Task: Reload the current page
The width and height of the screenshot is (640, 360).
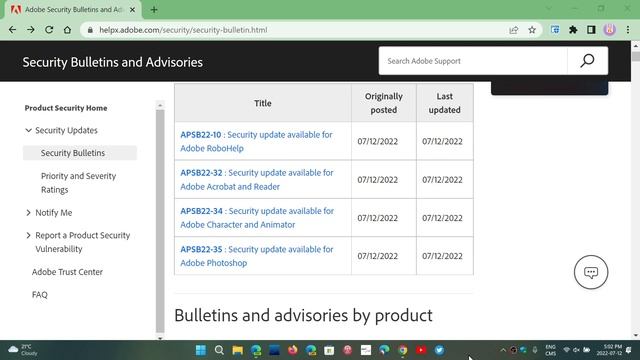Action: pos(49,30)
